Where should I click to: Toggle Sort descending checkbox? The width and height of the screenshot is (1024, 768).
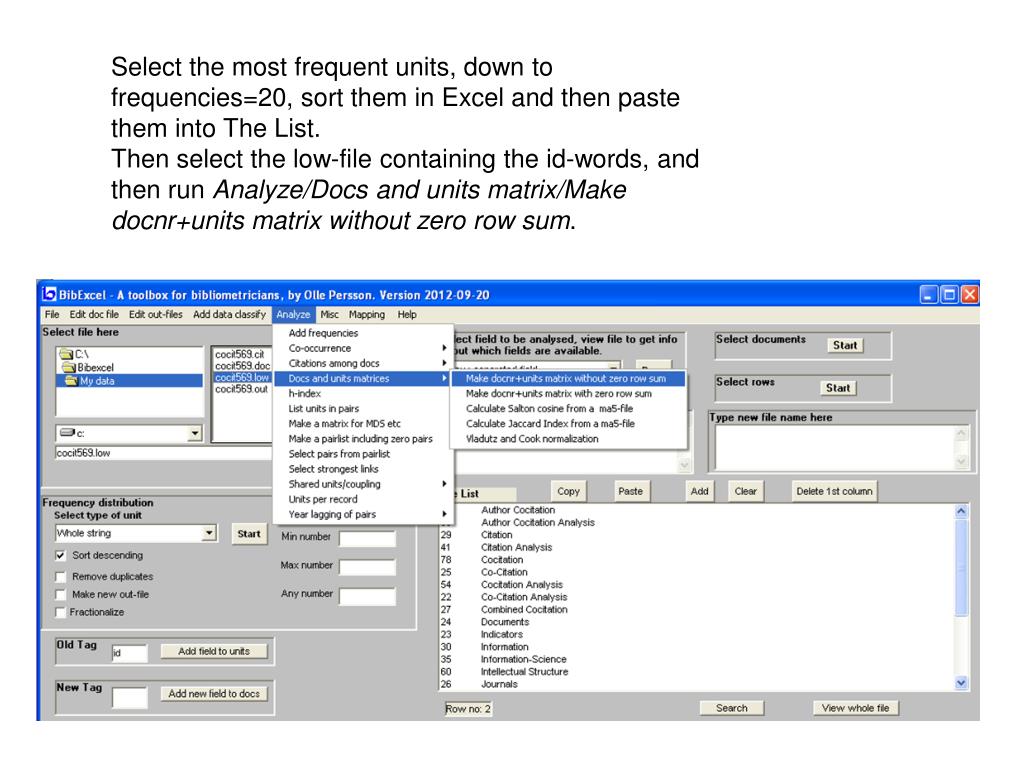61,555
